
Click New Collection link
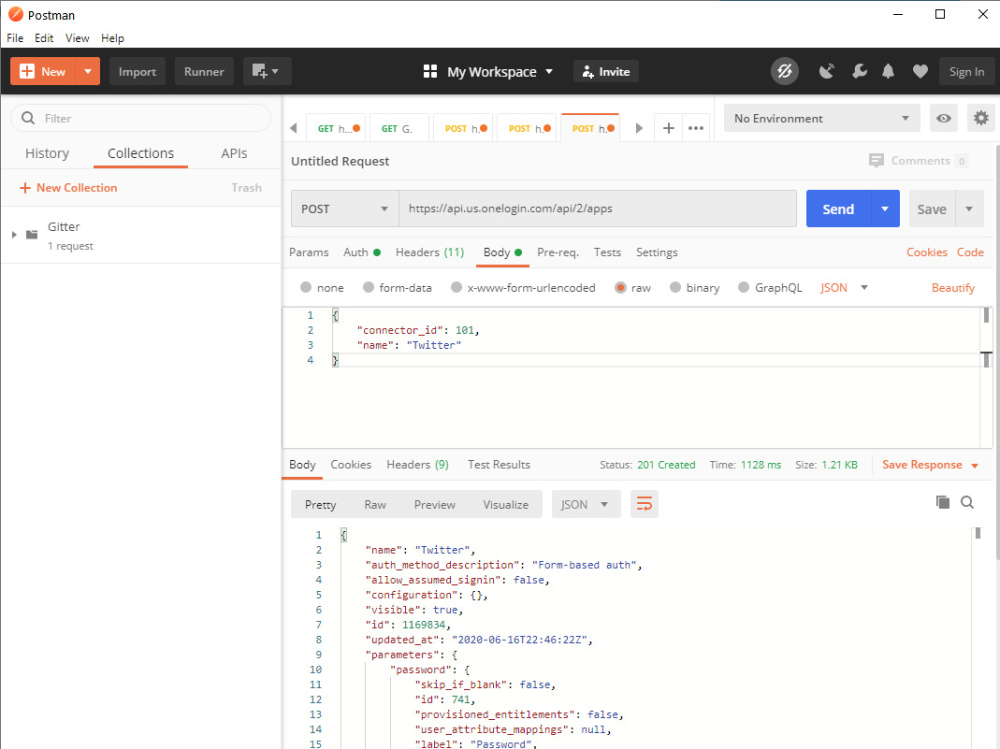point(69,188)
